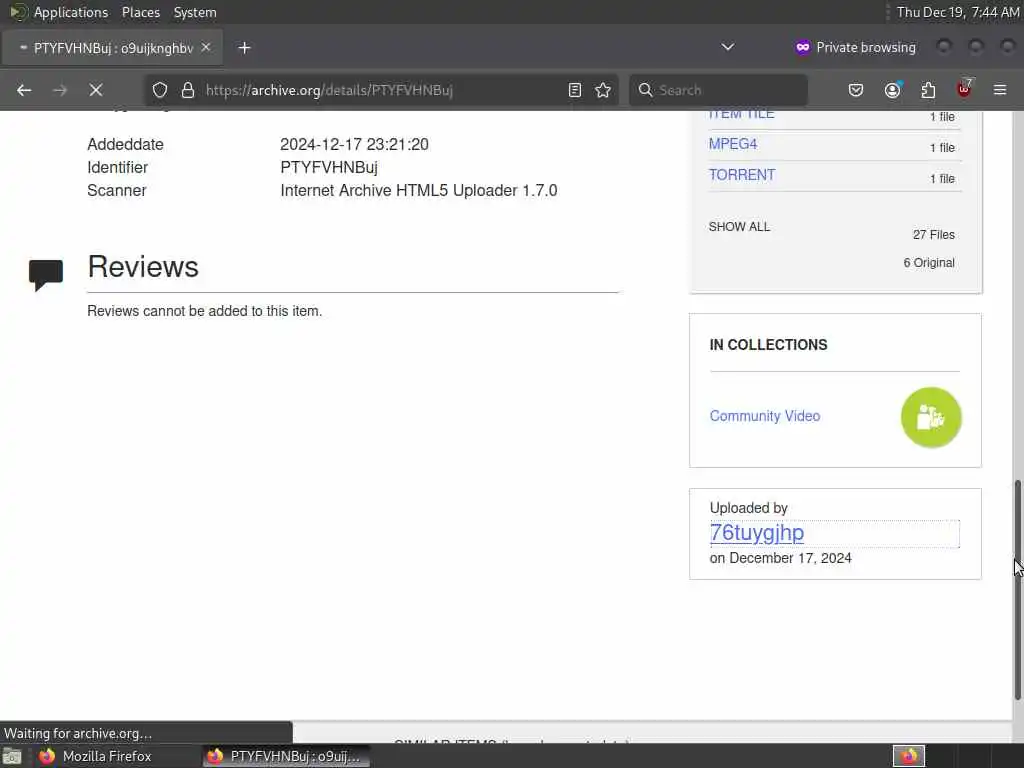This screenshot has height=768, width=1024.
Task: Click SHOW ALL files link
Action: (x=739, y=227)
